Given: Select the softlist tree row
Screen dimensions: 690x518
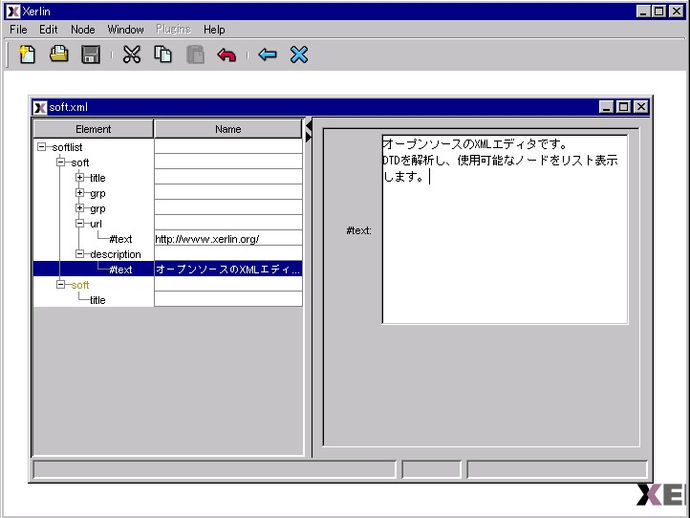Looking at the screenshot, I should [67, 147].
